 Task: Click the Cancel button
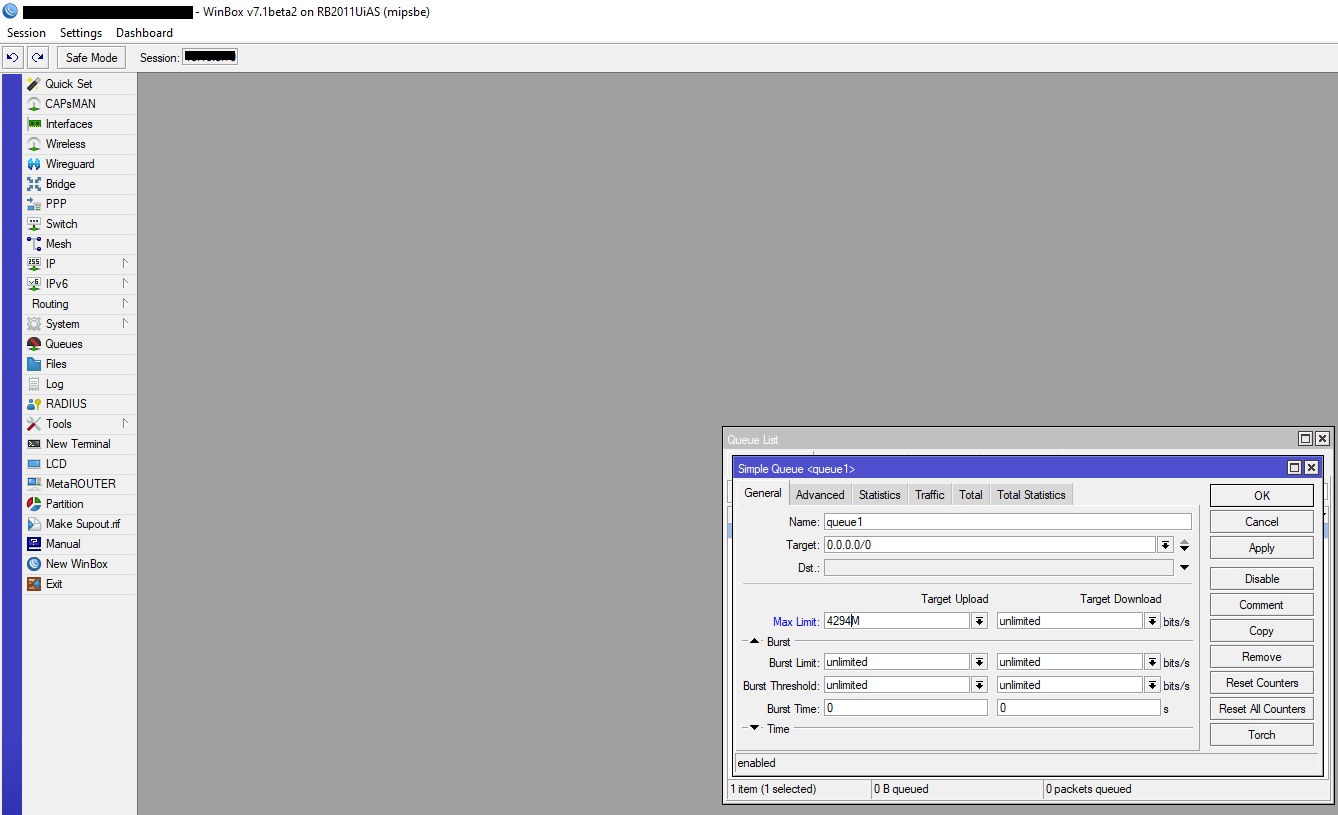[1262, 522]
